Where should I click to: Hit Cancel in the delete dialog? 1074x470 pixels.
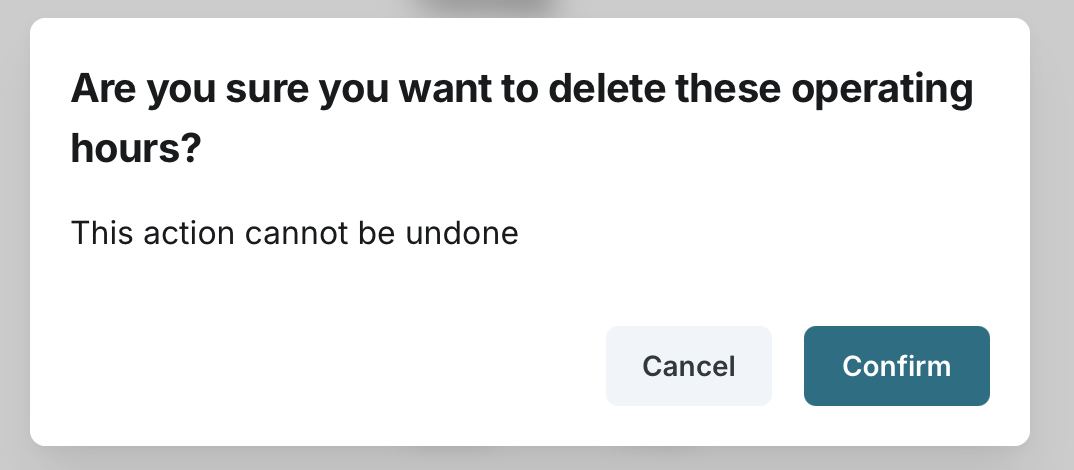688,366
